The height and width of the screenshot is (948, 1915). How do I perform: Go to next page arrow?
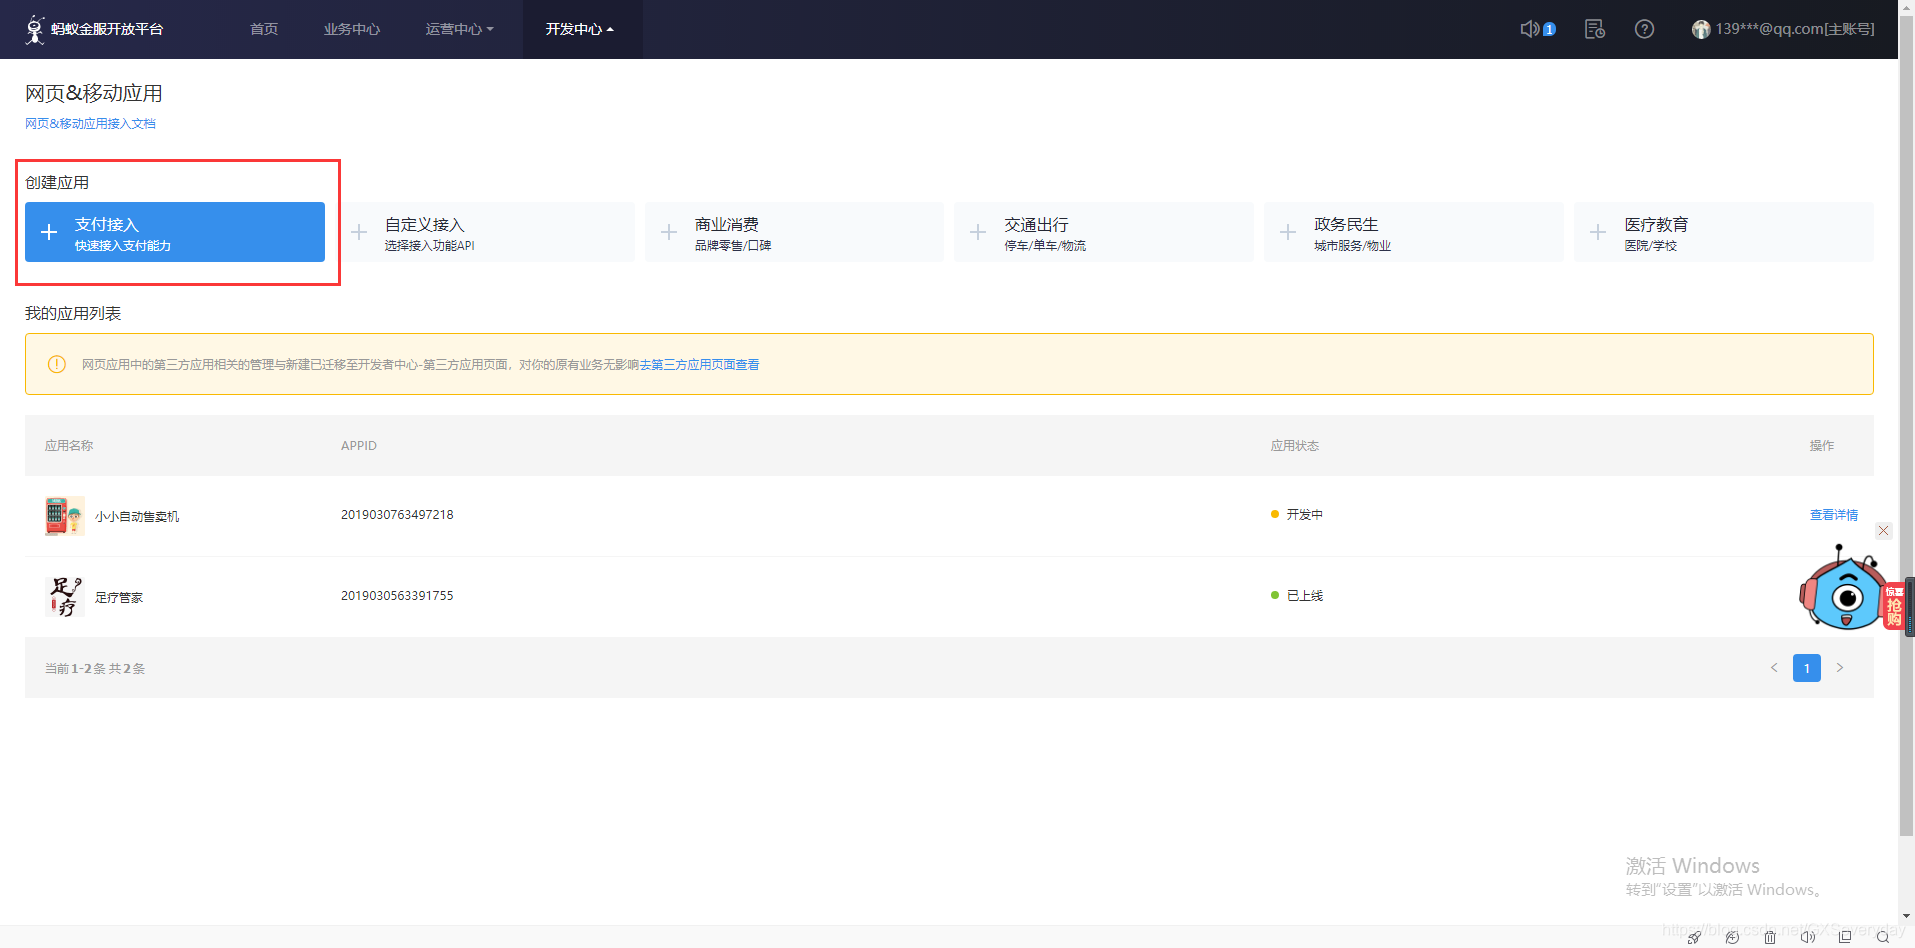coord(1840,668)
